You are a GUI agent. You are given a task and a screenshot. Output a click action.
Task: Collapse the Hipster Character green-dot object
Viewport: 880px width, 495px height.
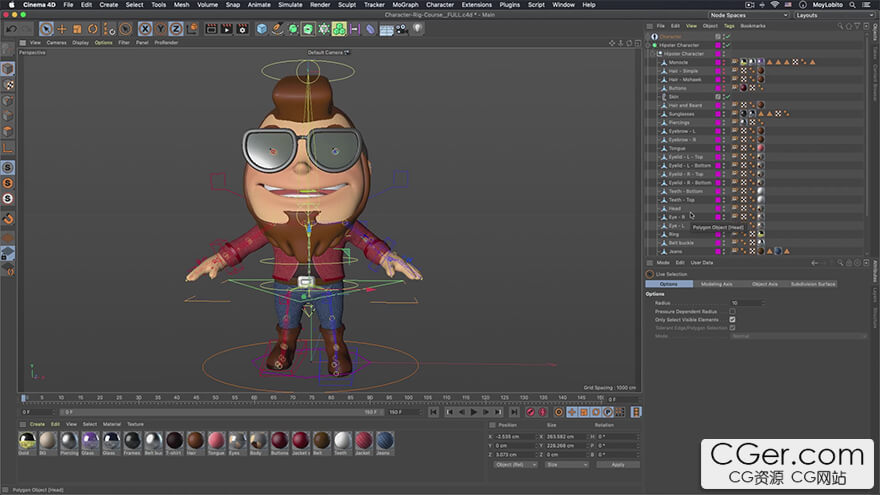coord(647,45)
